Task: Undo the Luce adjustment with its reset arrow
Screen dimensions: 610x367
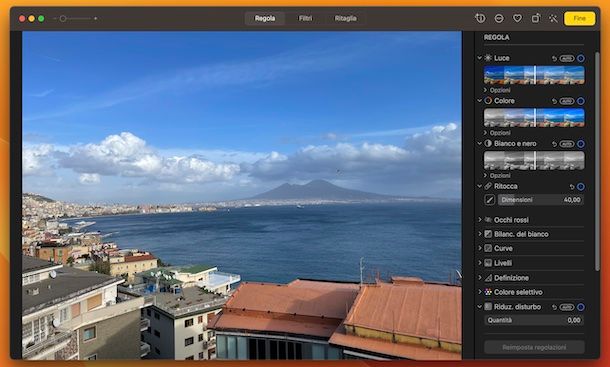Action: click(x=554, y=58)
